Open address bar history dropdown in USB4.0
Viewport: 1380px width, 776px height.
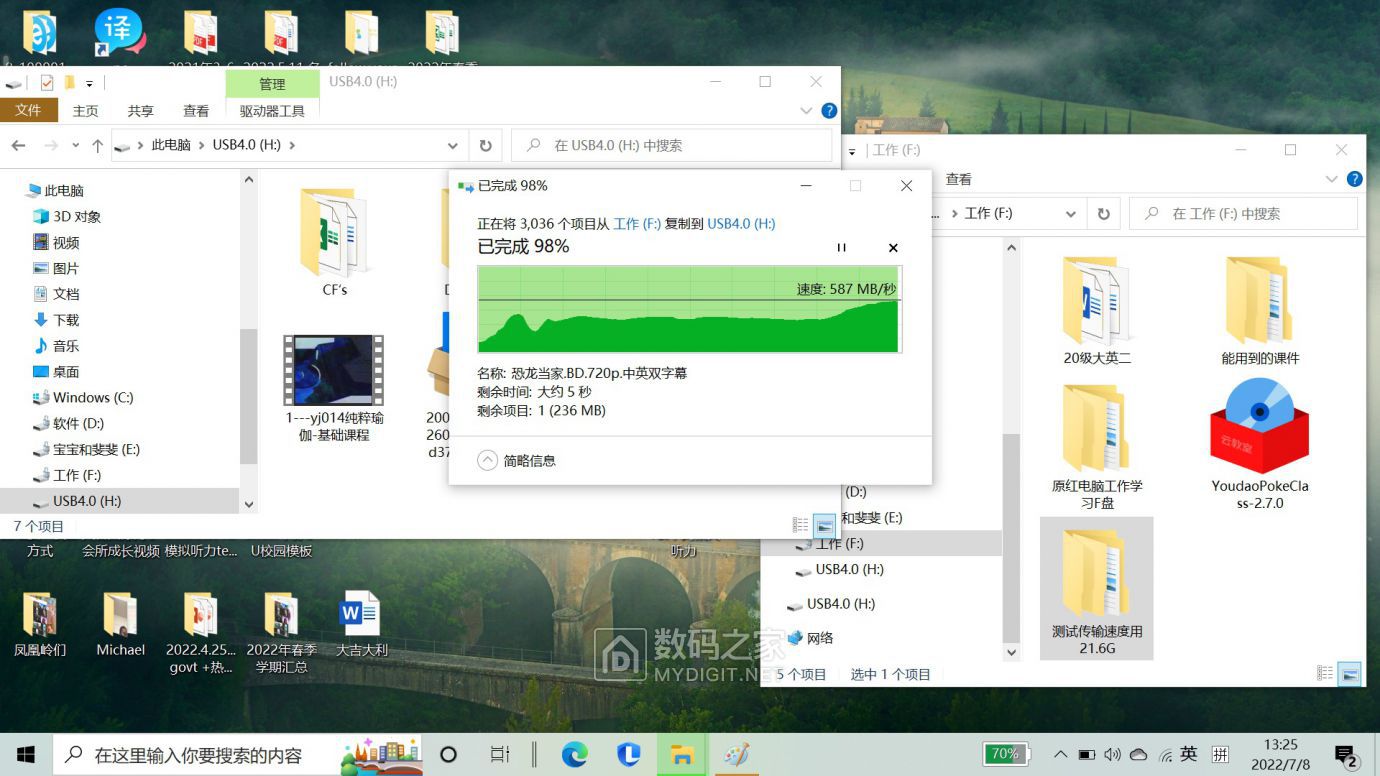(453, 146)
